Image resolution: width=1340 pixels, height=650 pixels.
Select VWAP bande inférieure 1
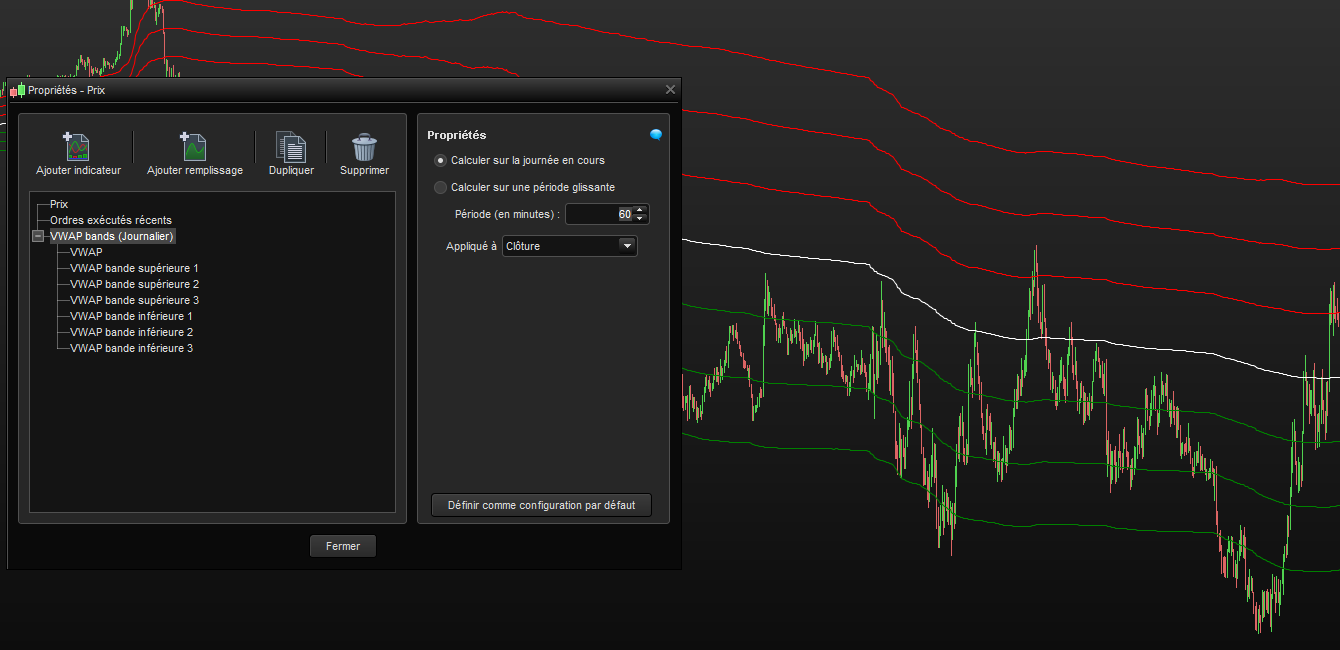132,316
